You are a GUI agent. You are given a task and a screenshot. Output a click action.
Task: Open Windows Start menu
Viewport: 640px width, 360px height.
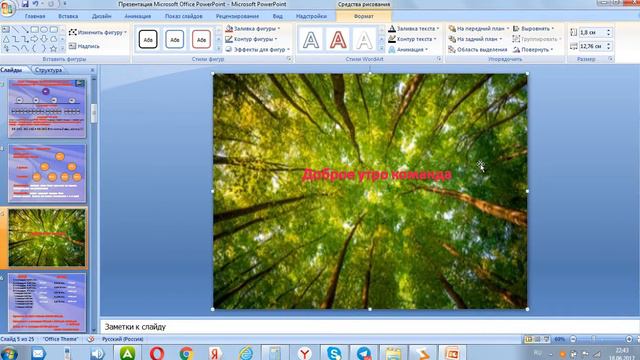tap(9, 353)
